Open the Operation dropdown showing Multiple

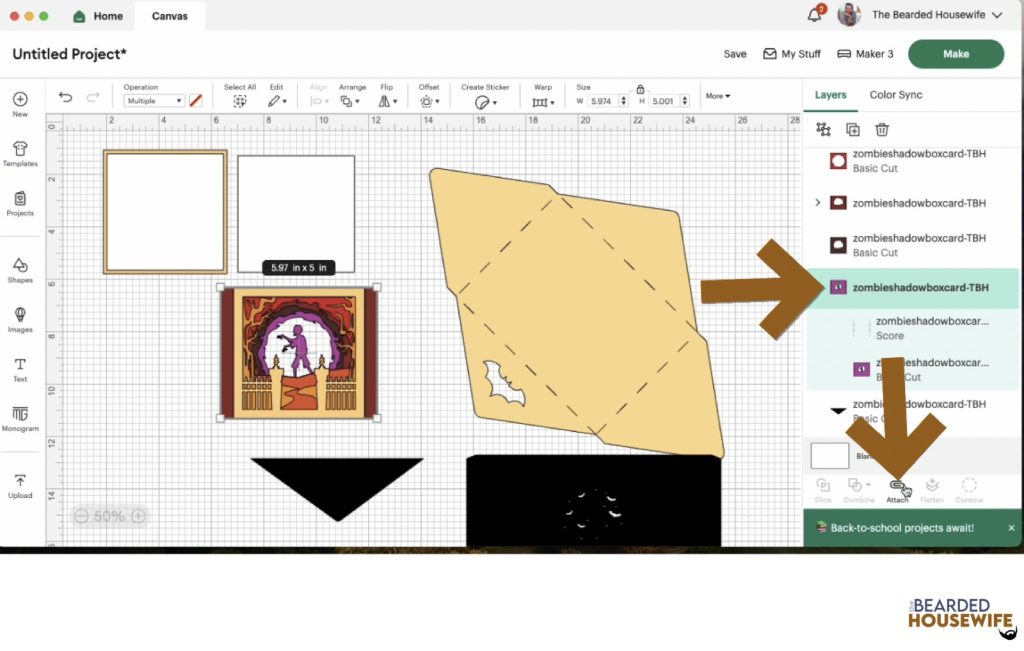153,101
